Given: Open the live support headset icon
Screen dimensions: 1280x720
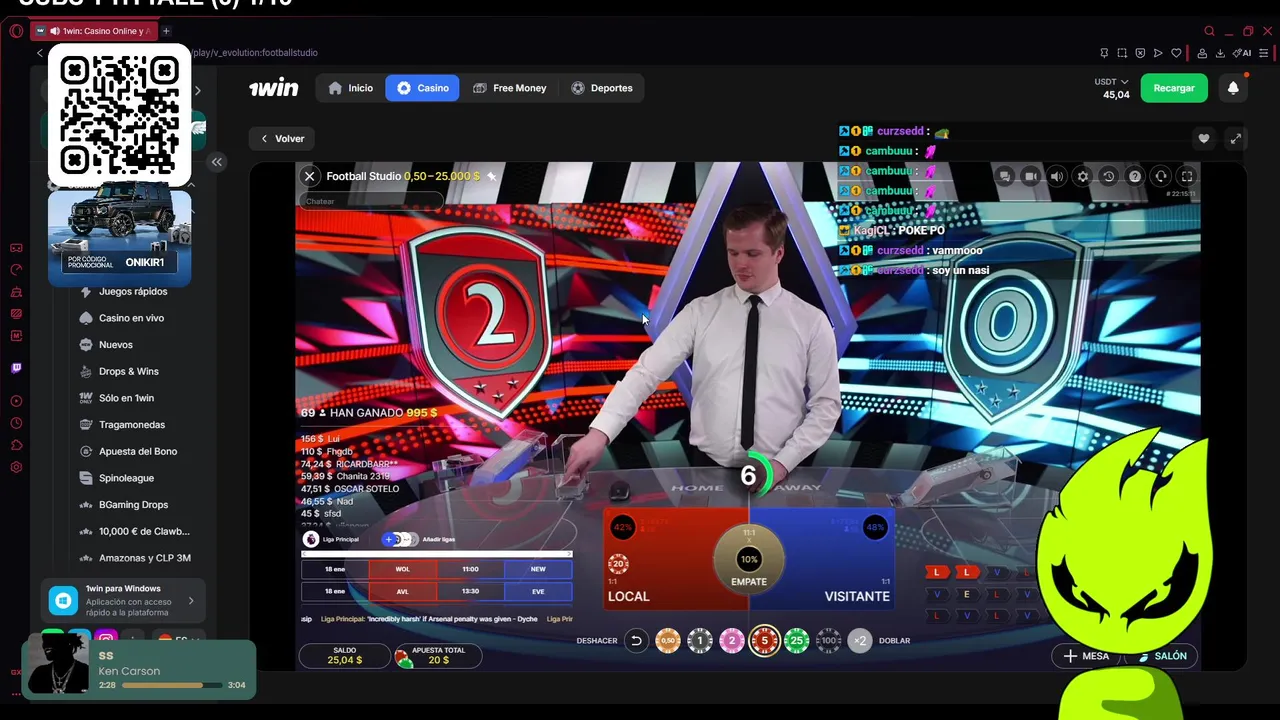Looking at the screenshot, I should [x=1161, y=176].
